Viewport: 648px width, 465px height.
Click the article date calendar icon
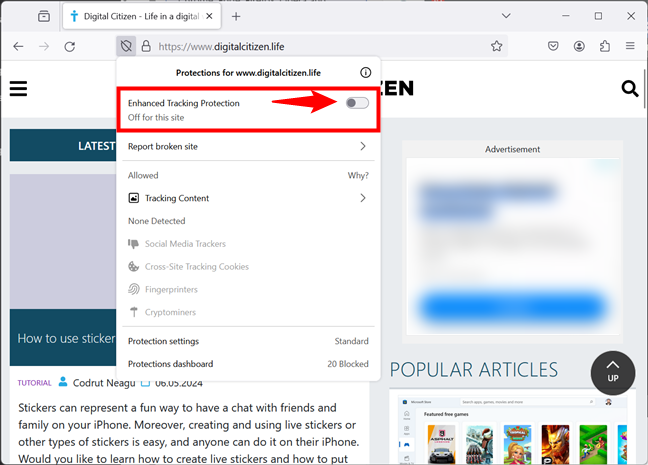point(145,383)
